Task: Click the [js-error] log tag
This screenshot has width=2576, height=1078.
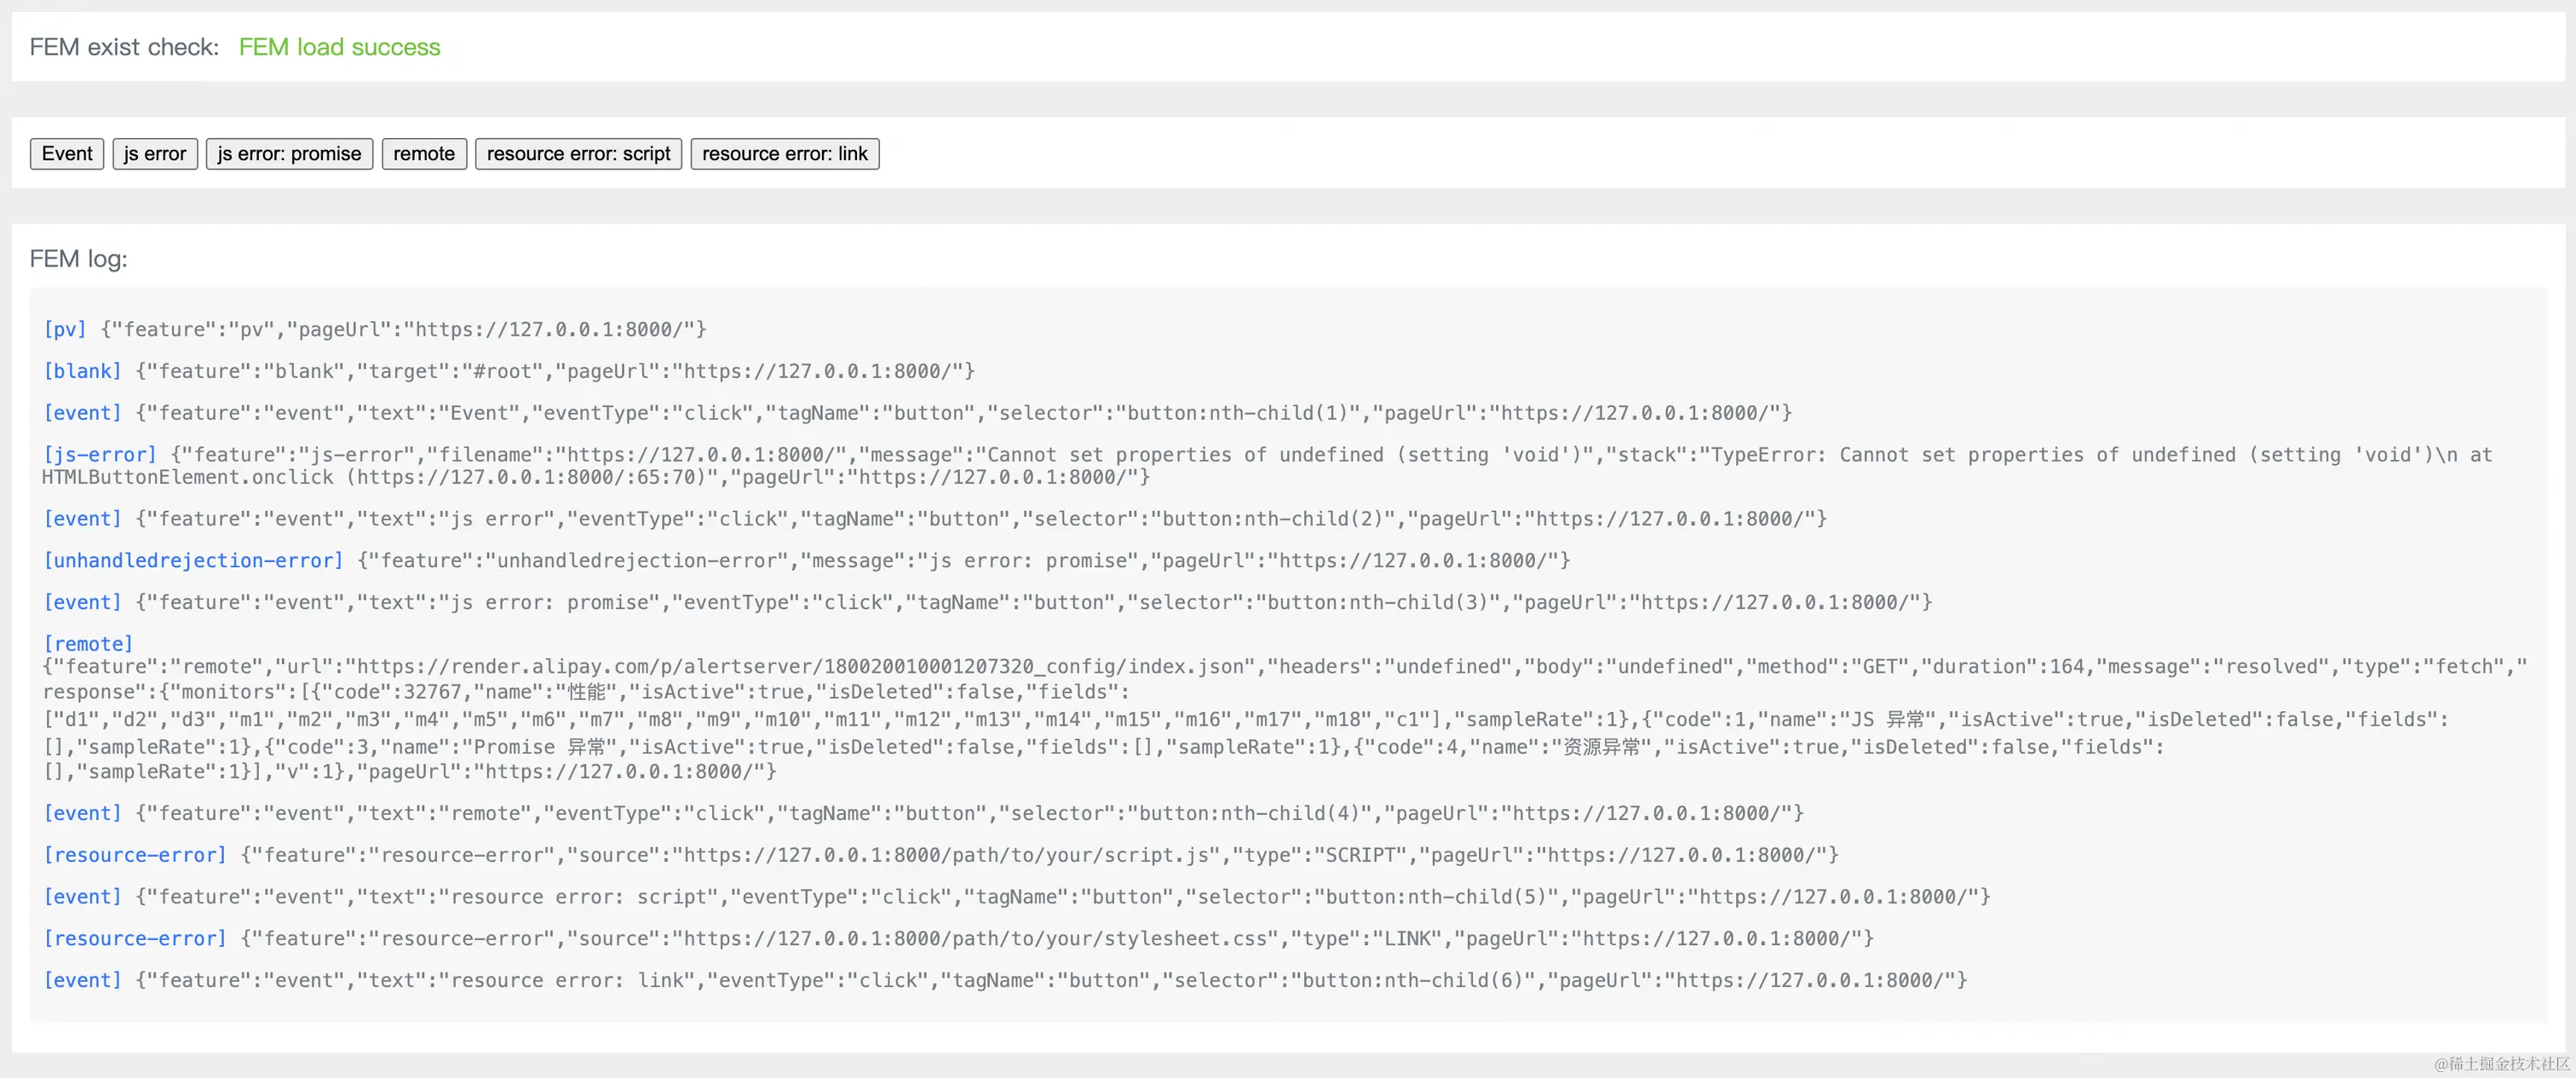Action: 99,455
